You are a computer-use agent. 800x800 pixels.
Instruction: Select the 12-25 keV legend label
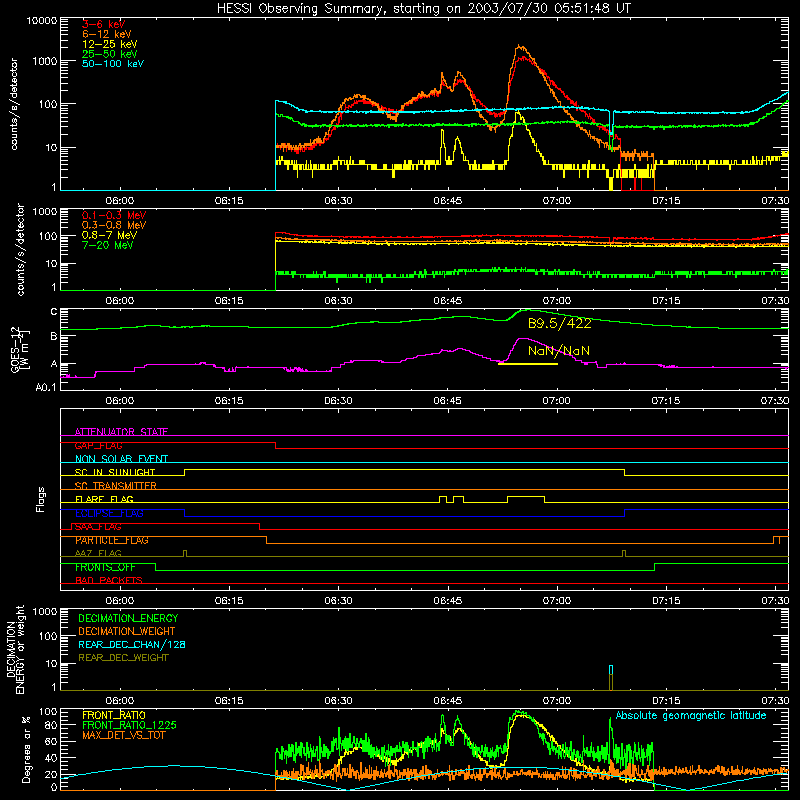click(x=110, y=44)
